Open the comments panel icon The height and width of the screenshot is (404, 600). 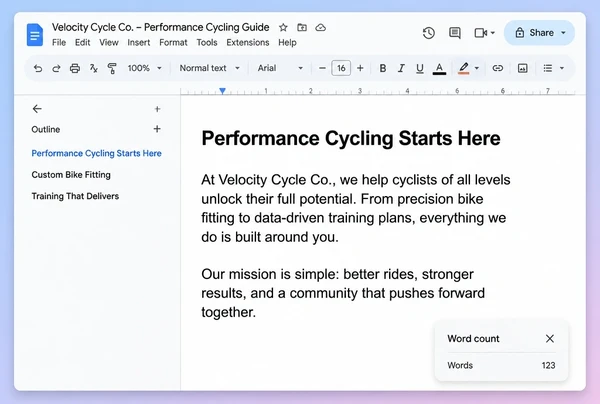coord(455,33)
